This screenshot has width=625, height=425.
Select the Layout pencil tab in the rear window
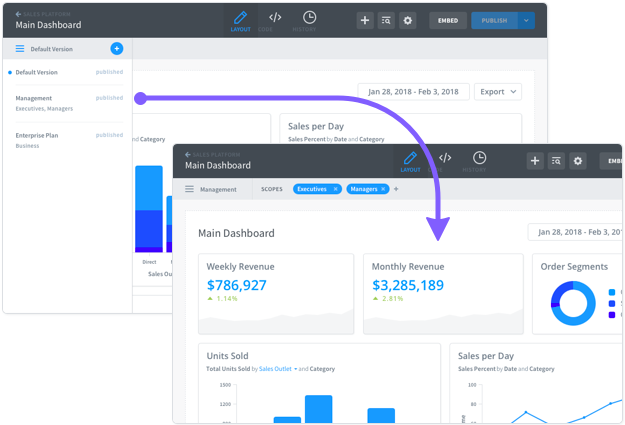pyautogui.click(x=240, y=22)
